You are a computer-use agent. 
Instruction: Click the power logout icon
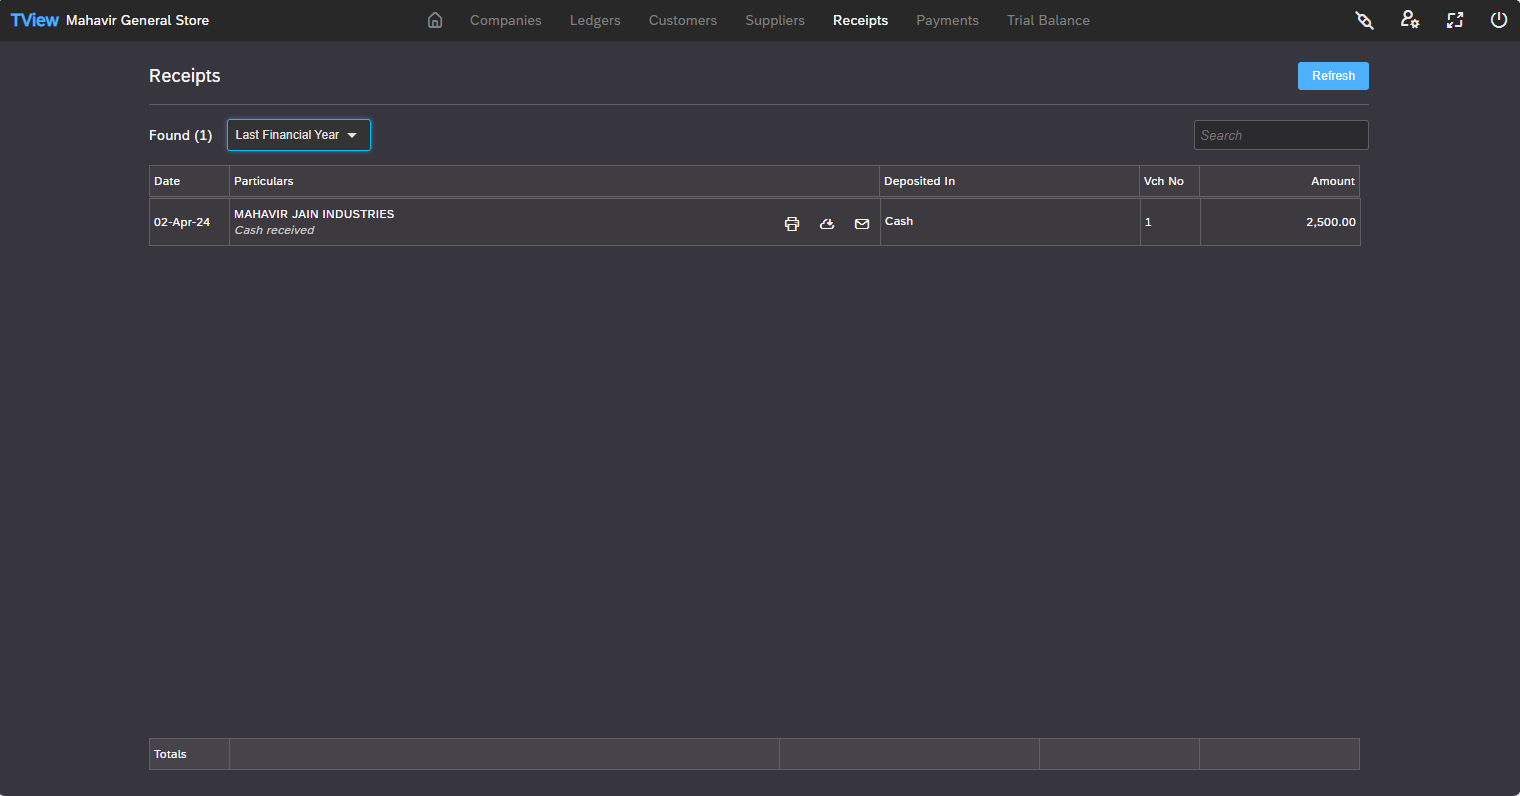(1498, 20)
